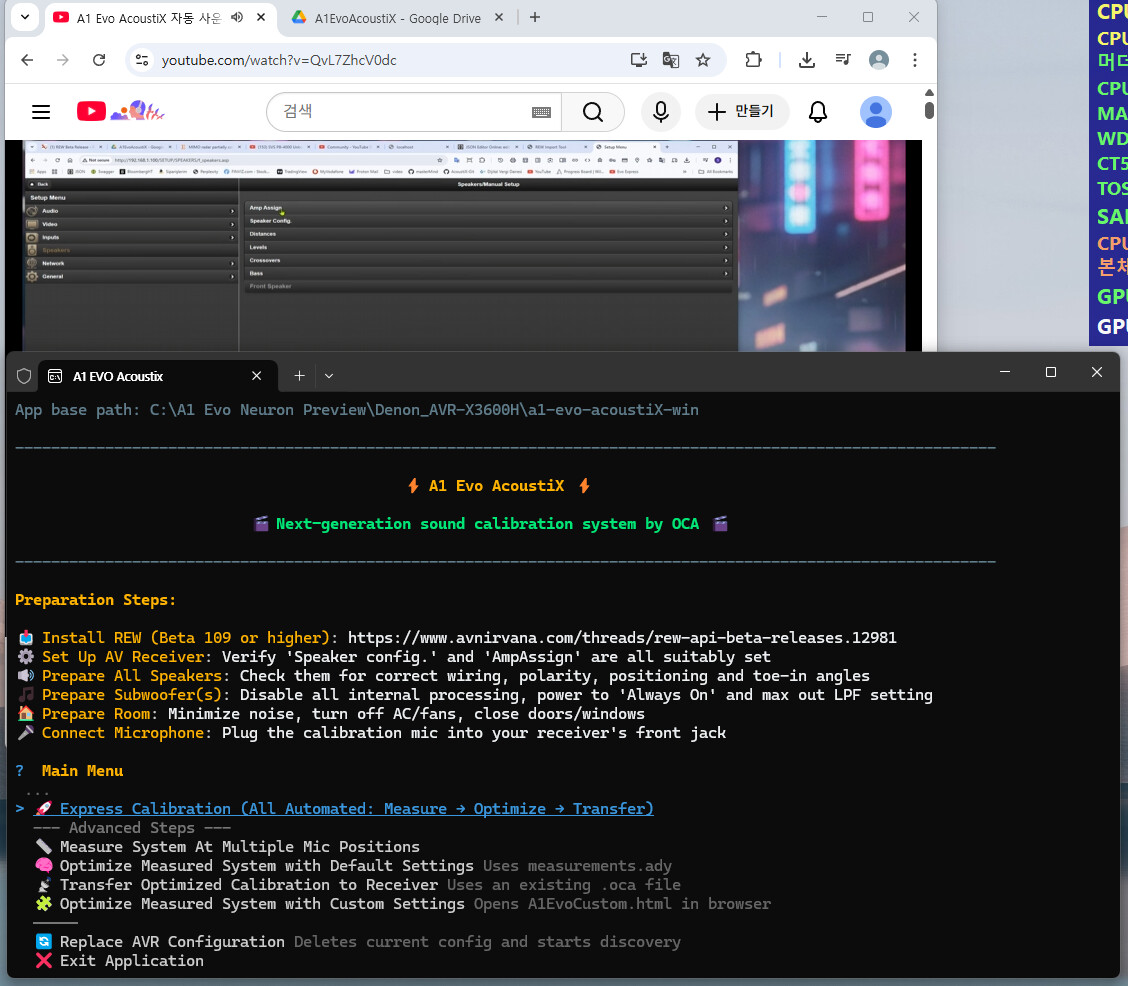1128x986 pixels.
Task: Click the YouTube search magnifier button
Action: (x=593, y=112)
